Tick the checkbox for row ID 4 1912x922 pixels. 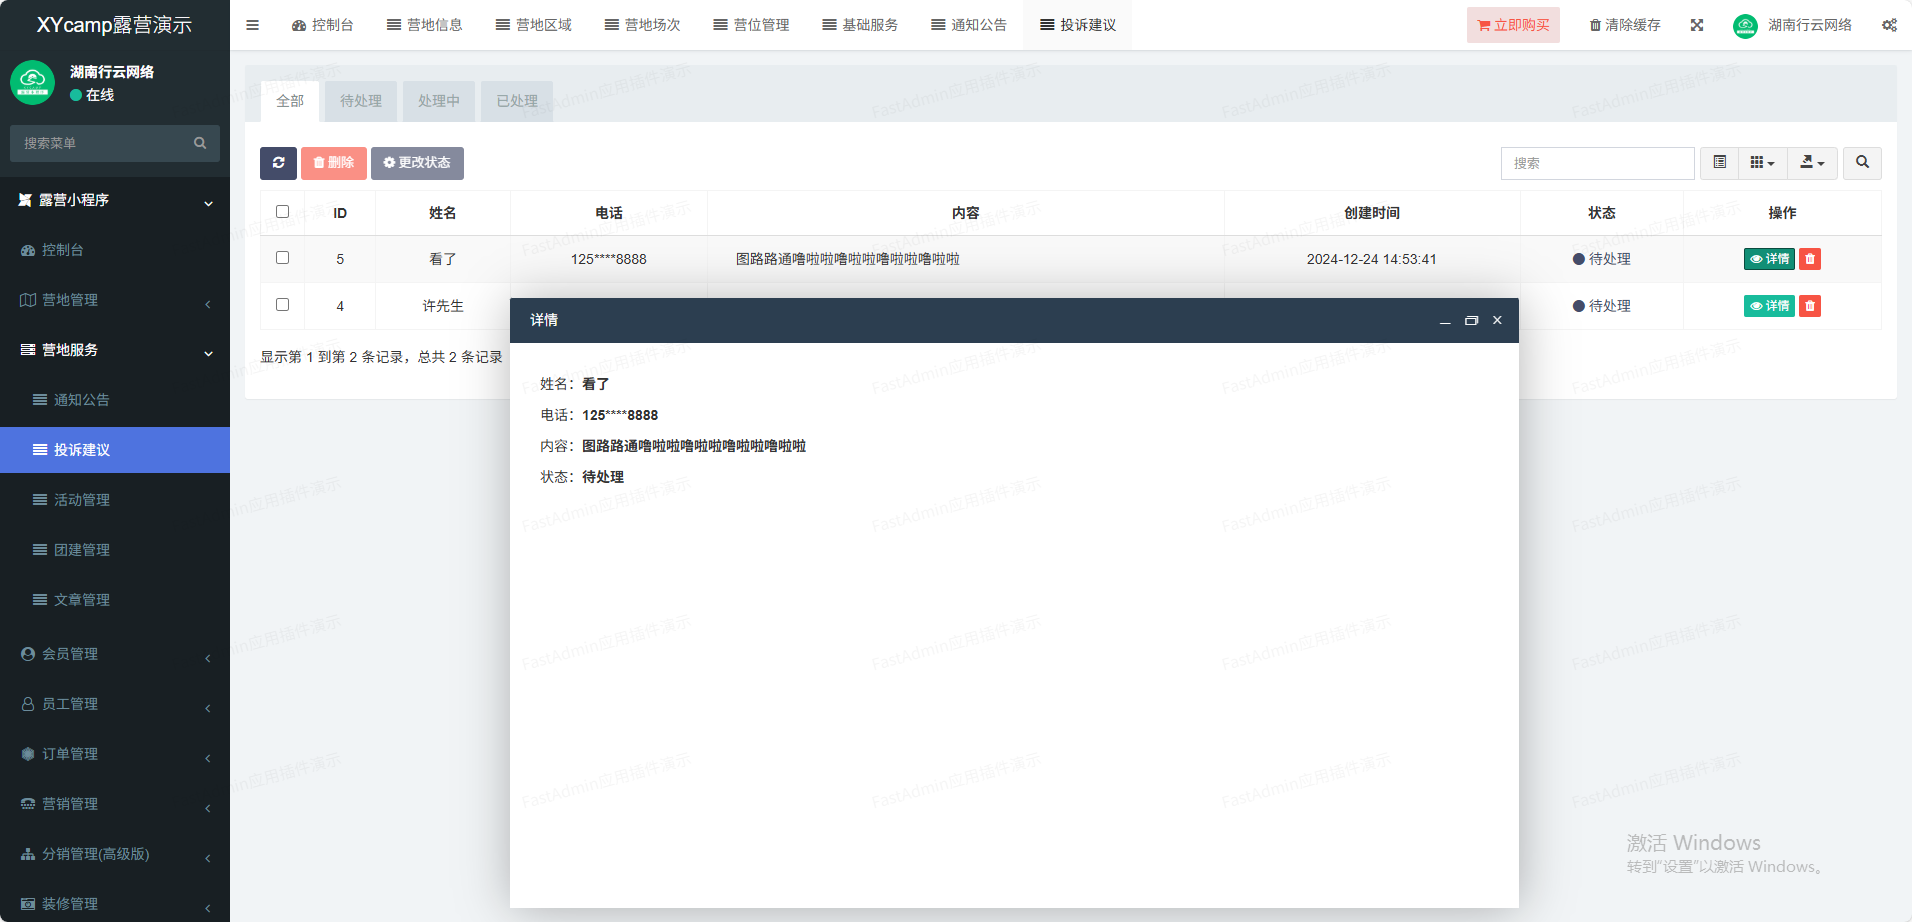coord(282,305)
